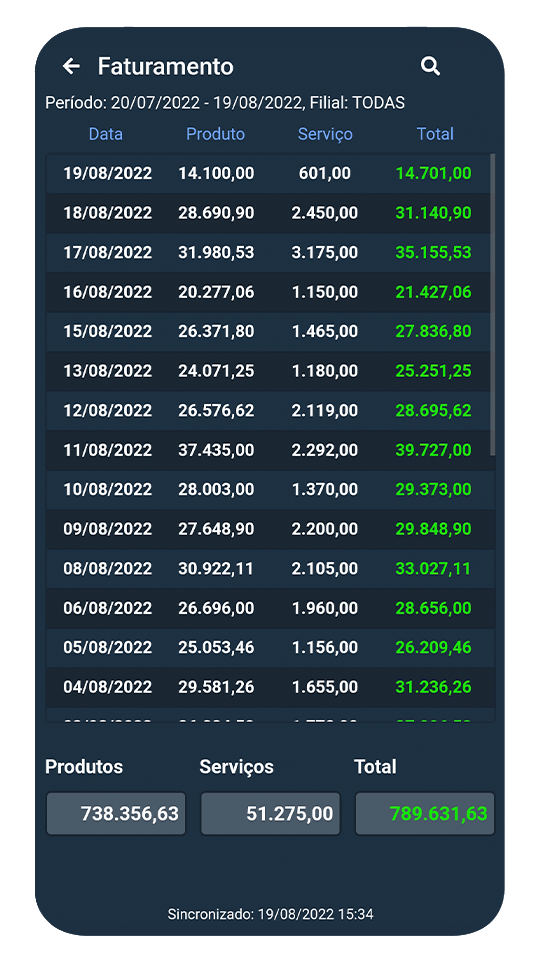Select the Total column header
Screen dimensions: 541x963
click(x=435, y=134)
